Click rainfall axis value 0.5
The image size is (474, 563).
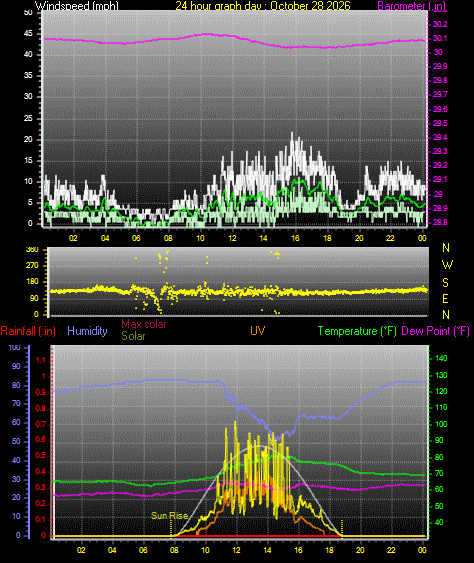(x=41, y=455)
